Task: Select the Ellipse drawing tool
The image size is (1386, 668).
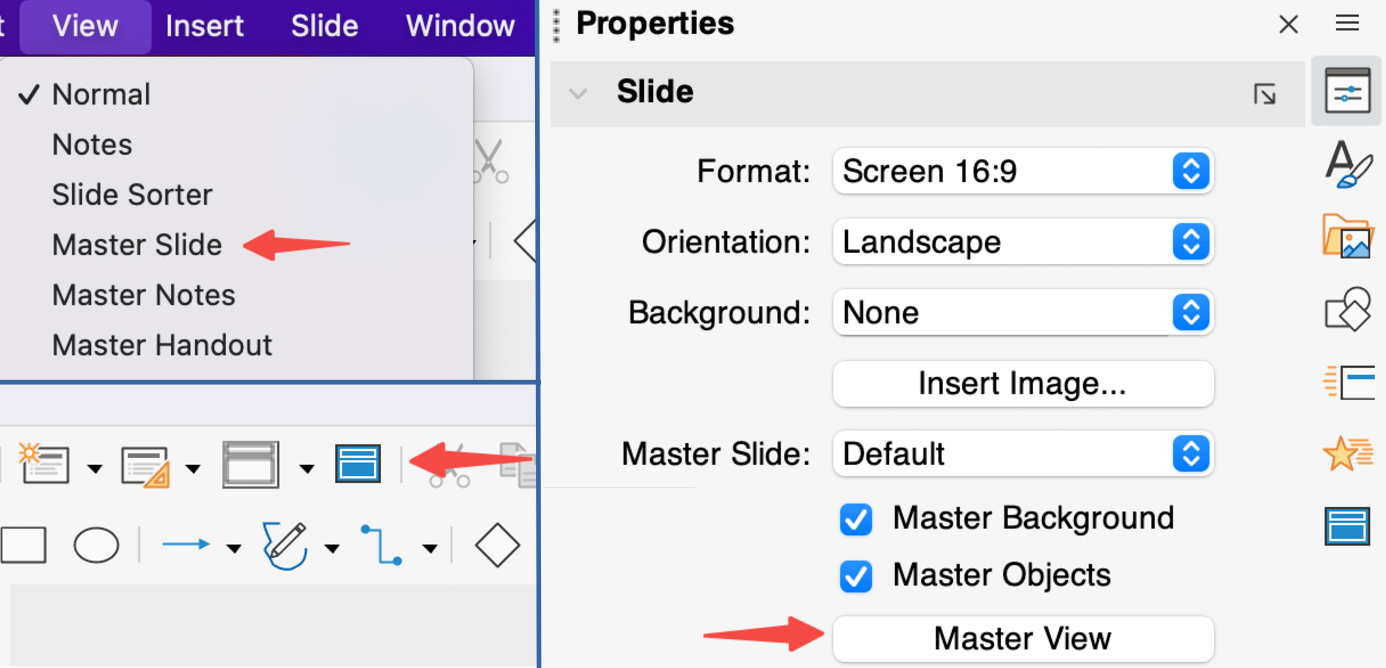Action: tap(96, 546)
